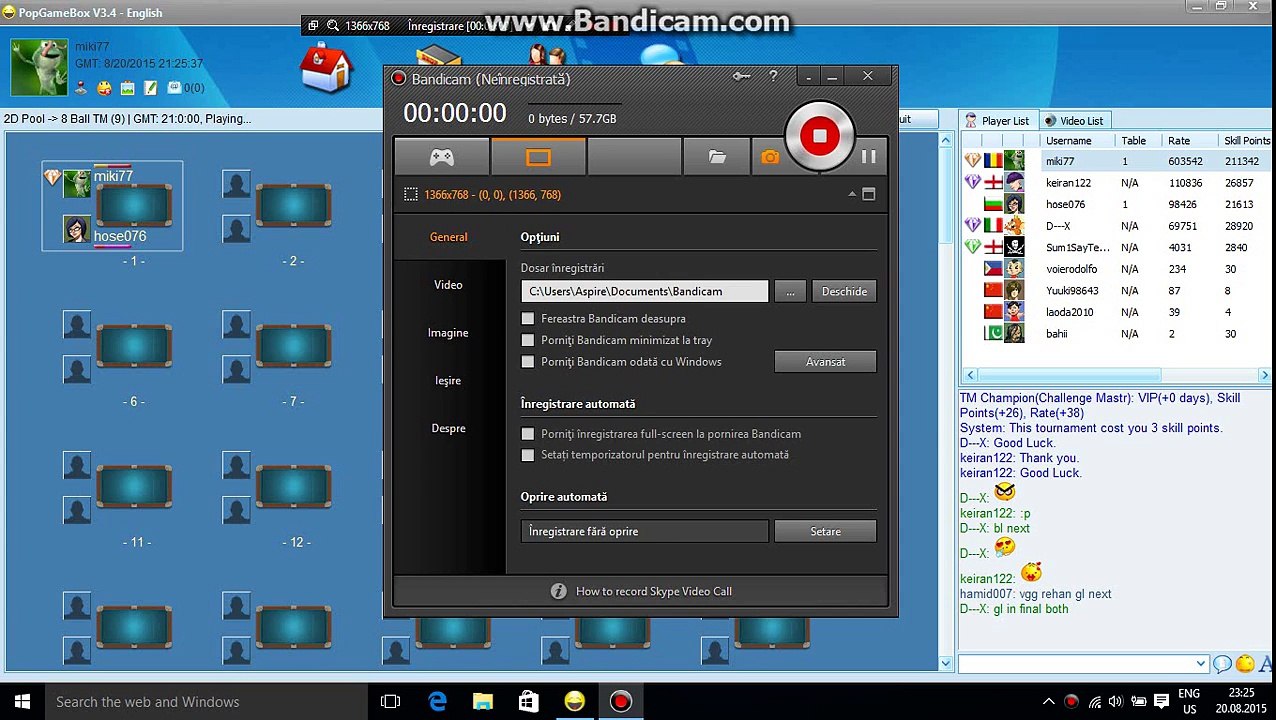Click the recording folder path field
1276x720 pixels.
click(644, 291)
